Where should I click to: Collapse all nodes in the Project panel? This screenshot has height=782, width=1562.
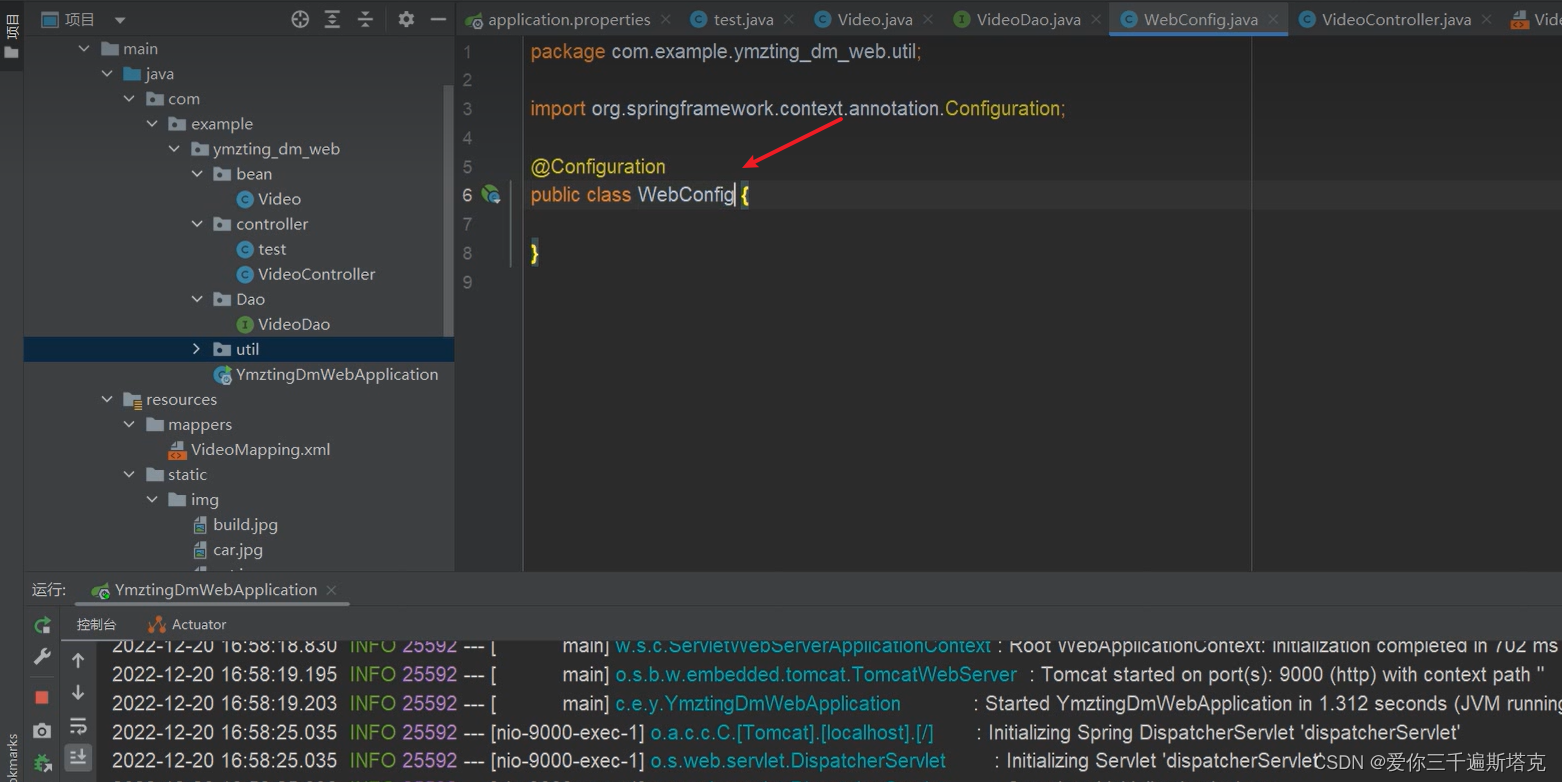tap(363, 18)
